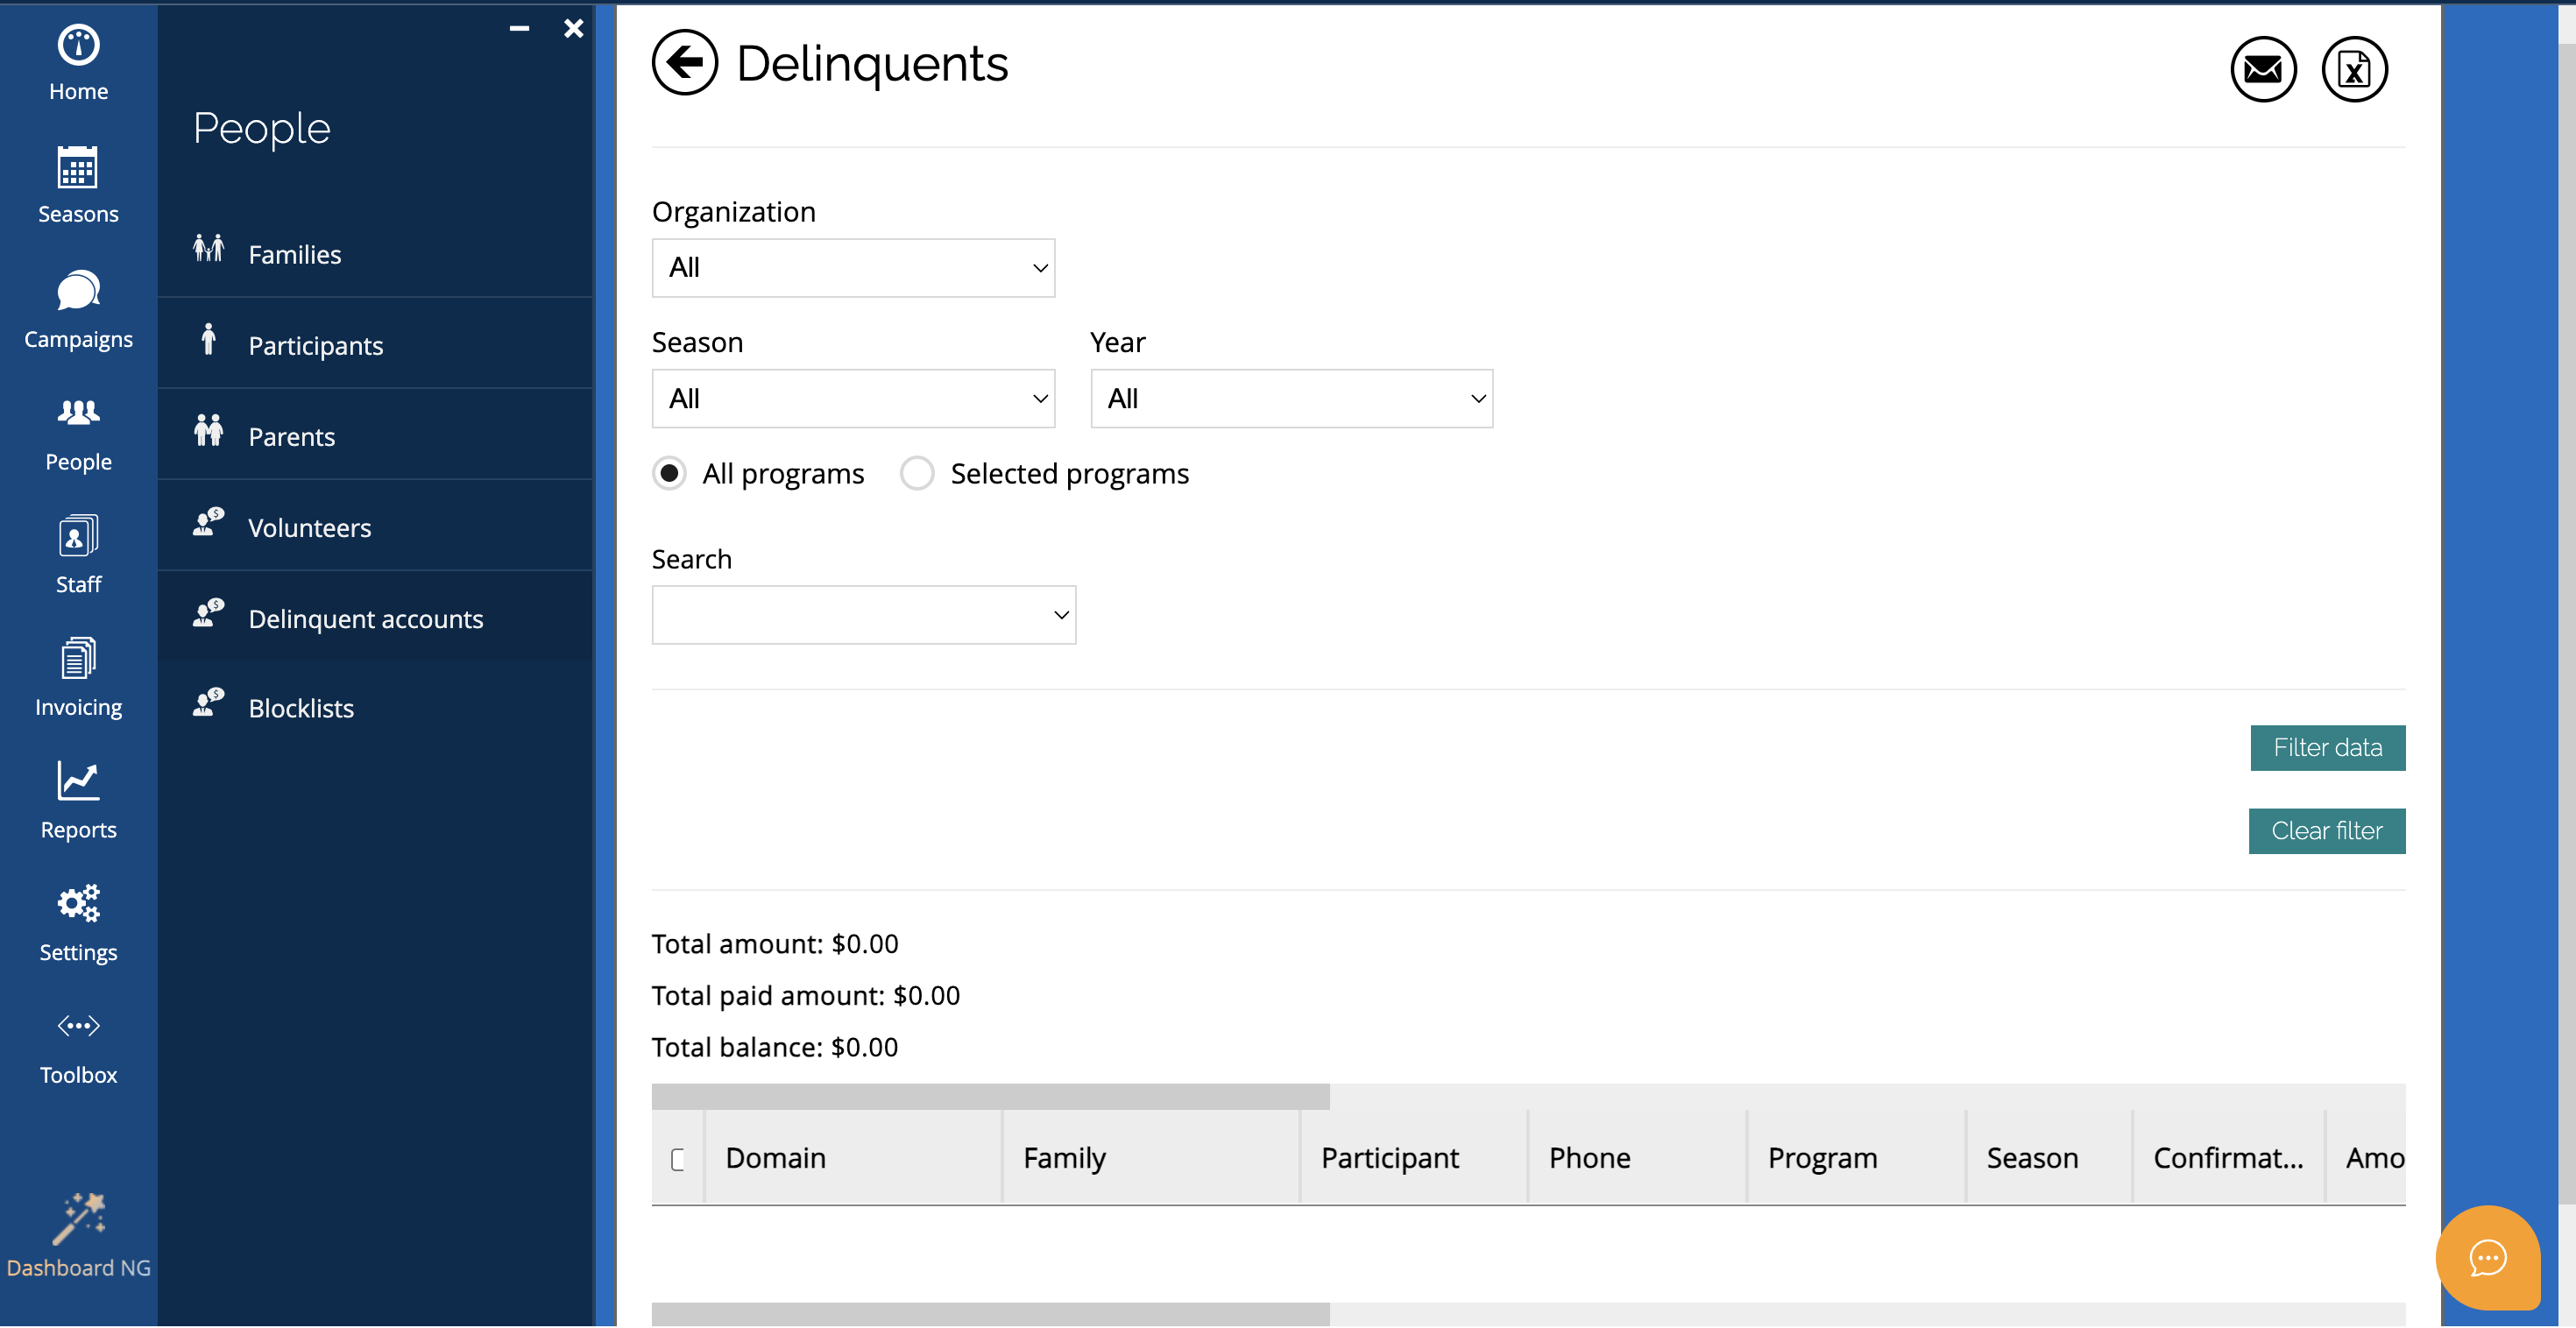Click the horizontal scrollbar above the table
Viewport: 2576px width, 1328px height.
[990, 1097]
